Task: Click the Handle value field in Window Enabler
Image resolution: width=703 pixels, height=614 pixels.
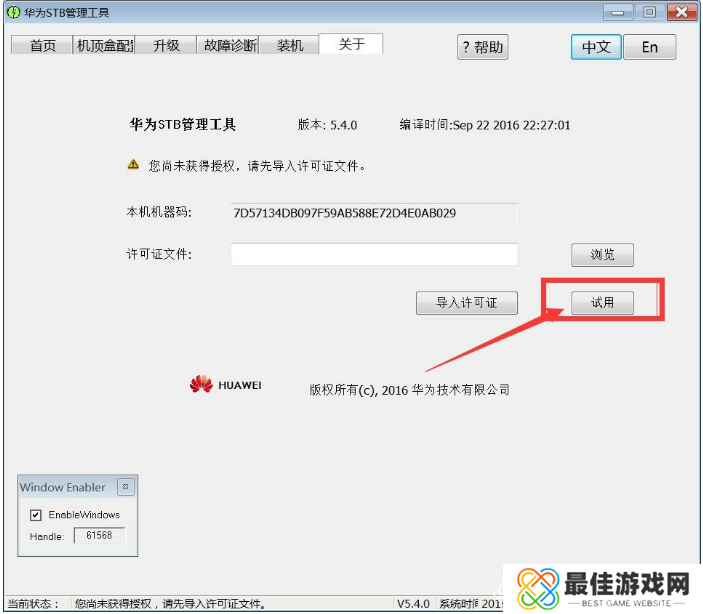Action: [x=97, y=537]
